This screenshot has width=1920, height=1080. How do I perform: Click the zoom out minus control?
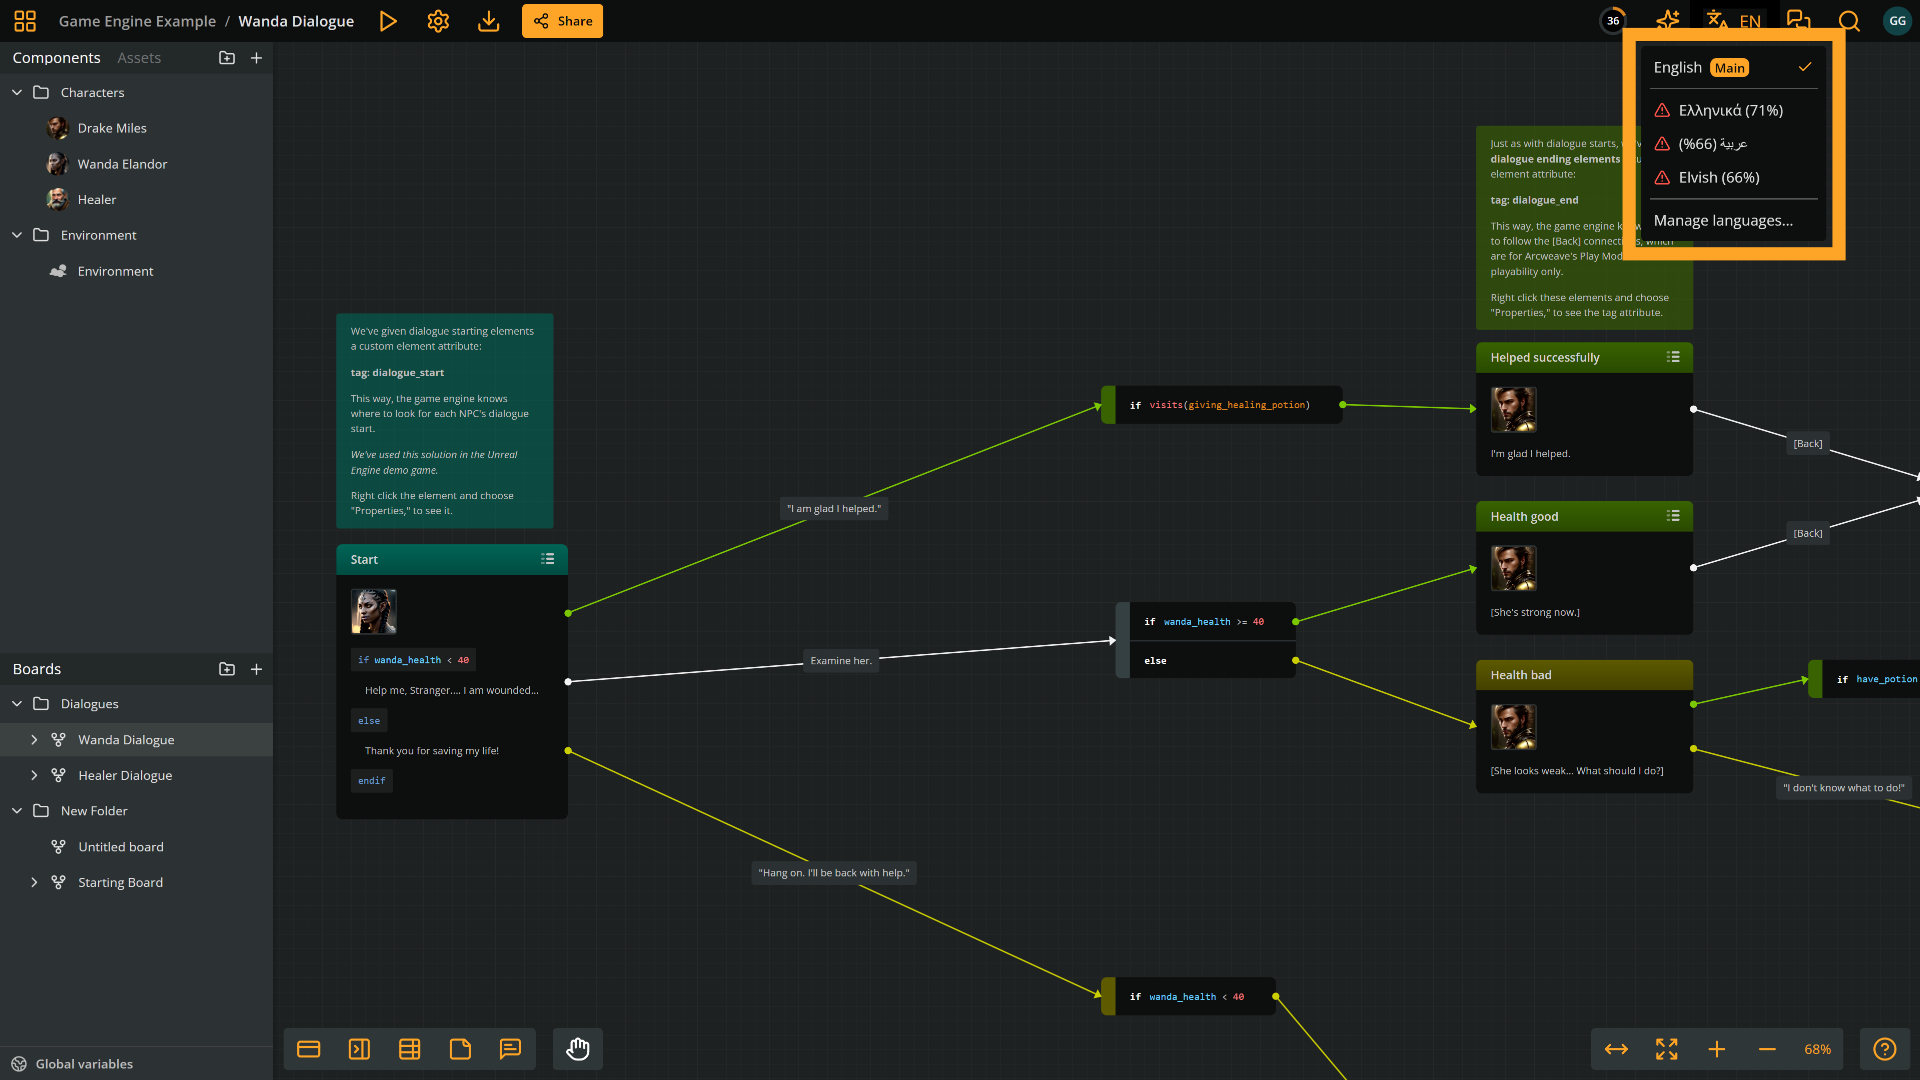coord(1767,1049)
